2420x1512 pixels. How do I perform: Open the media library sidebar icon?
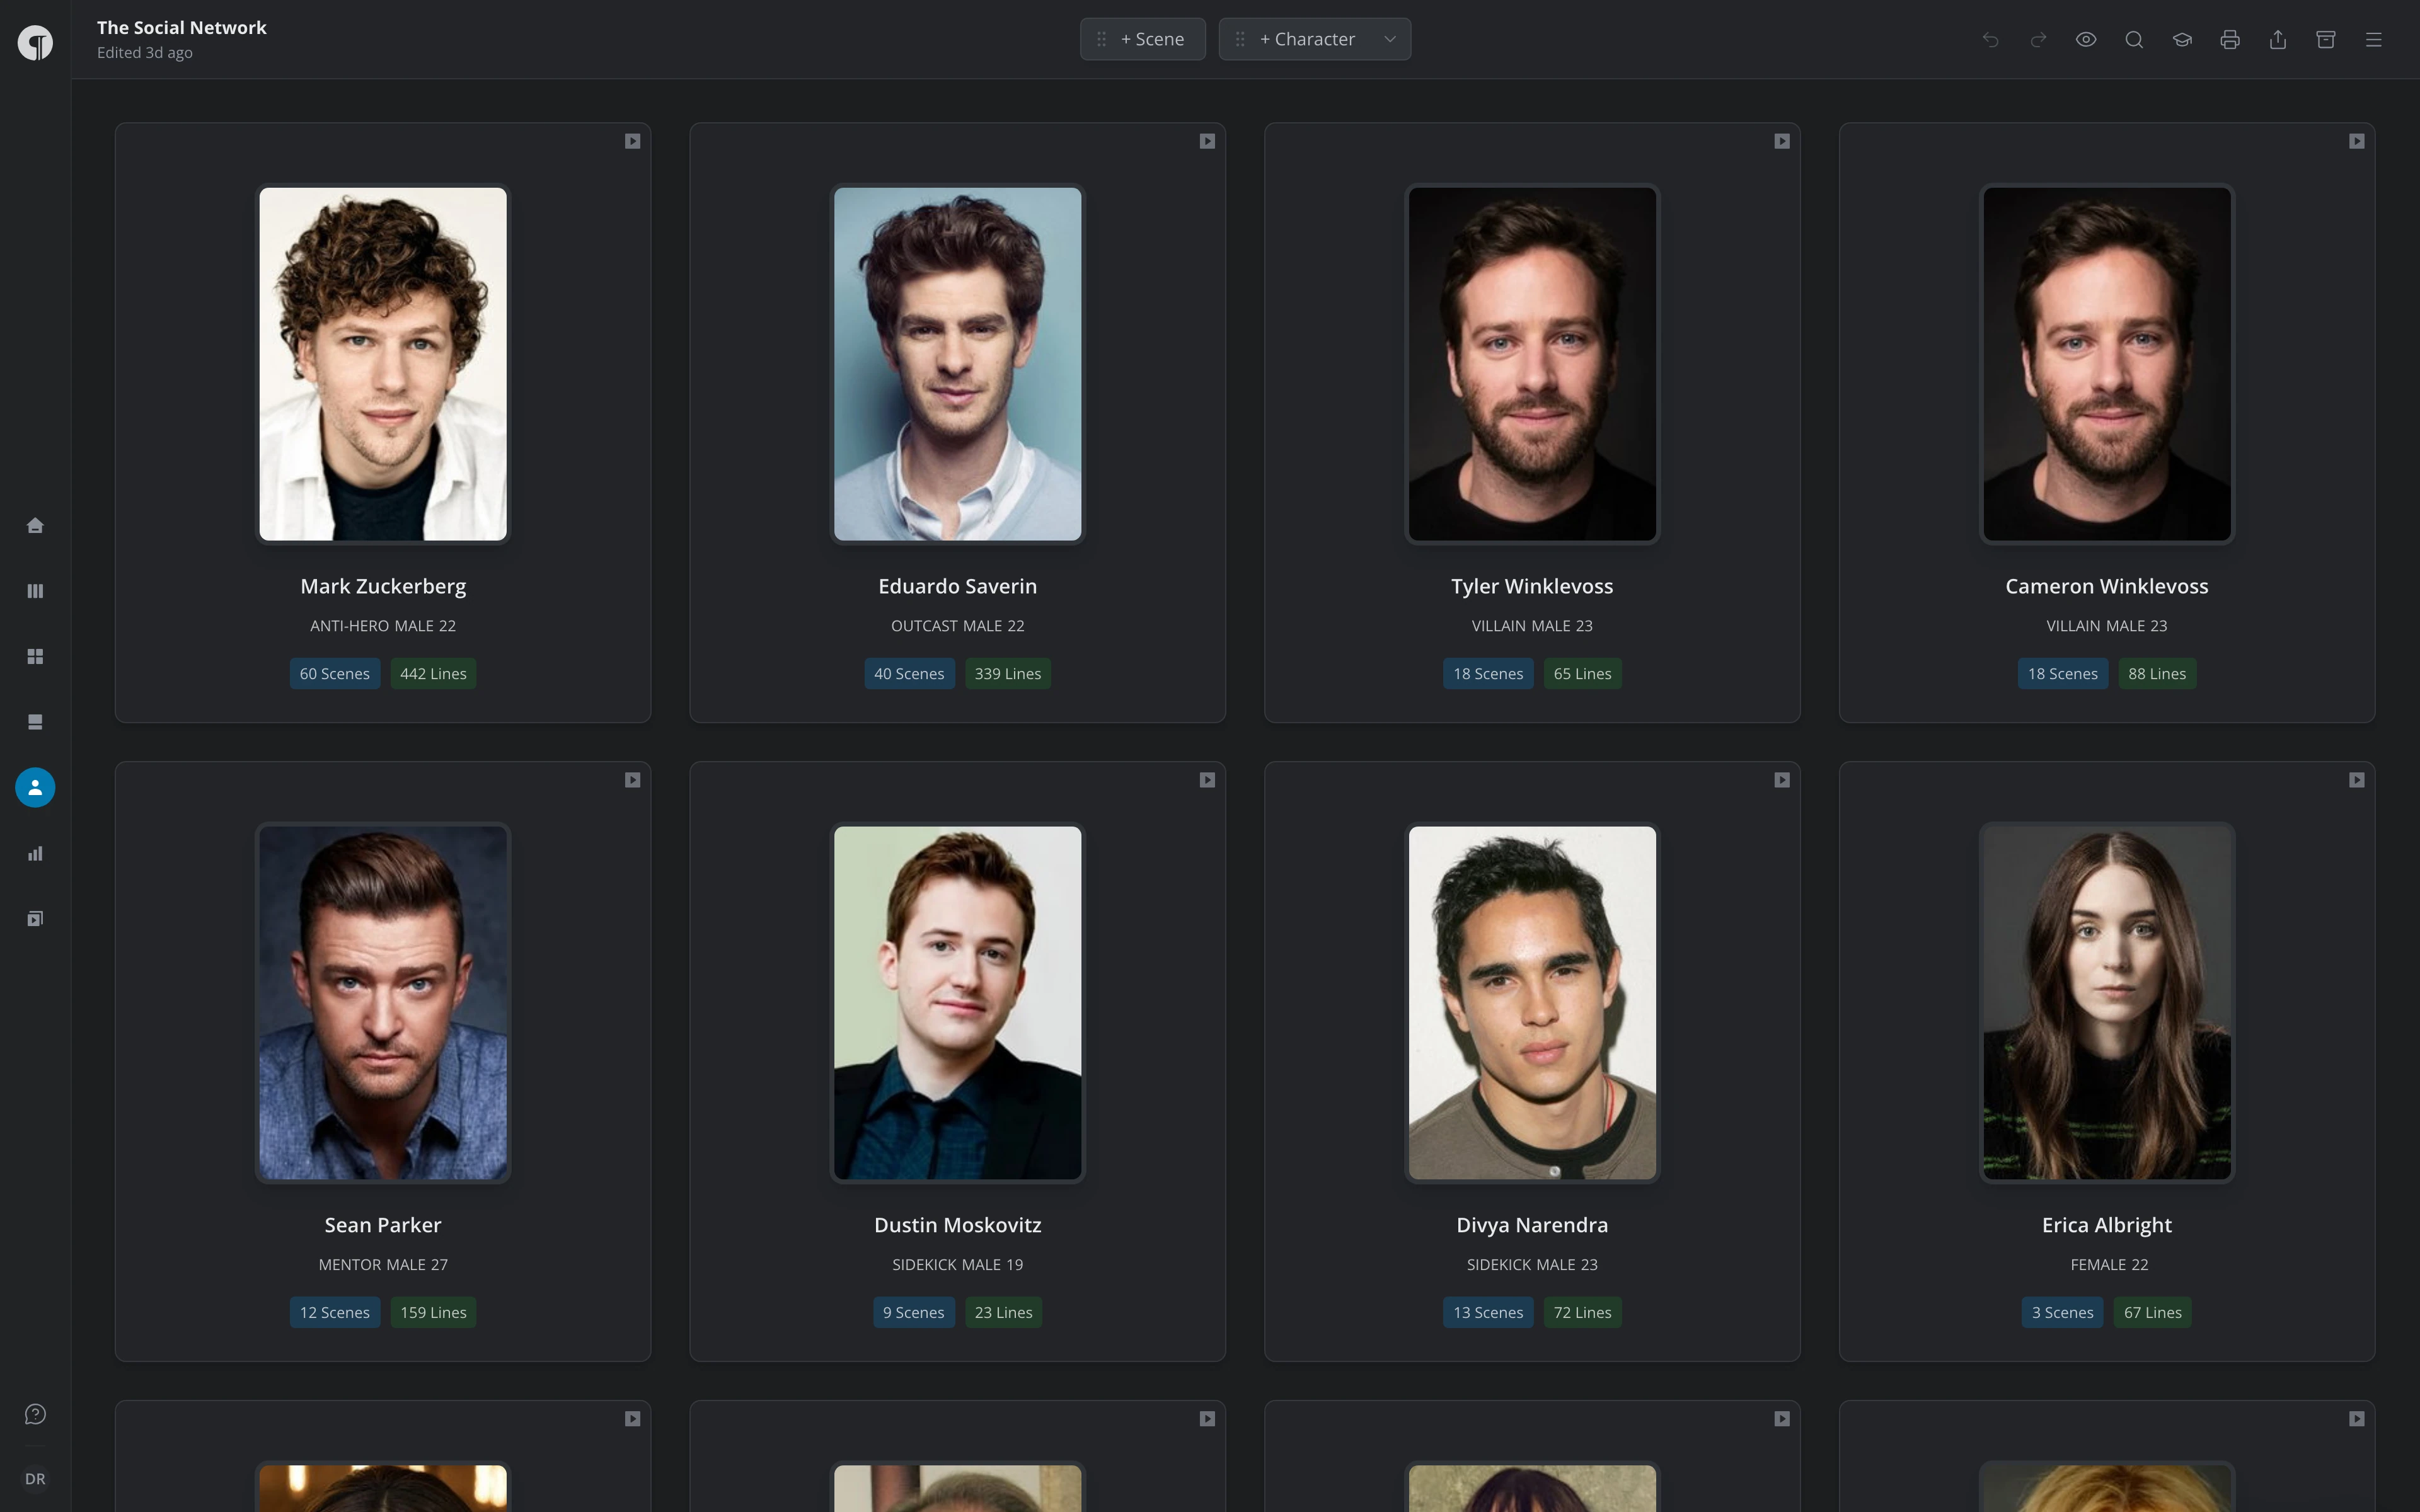coord(35,918)
